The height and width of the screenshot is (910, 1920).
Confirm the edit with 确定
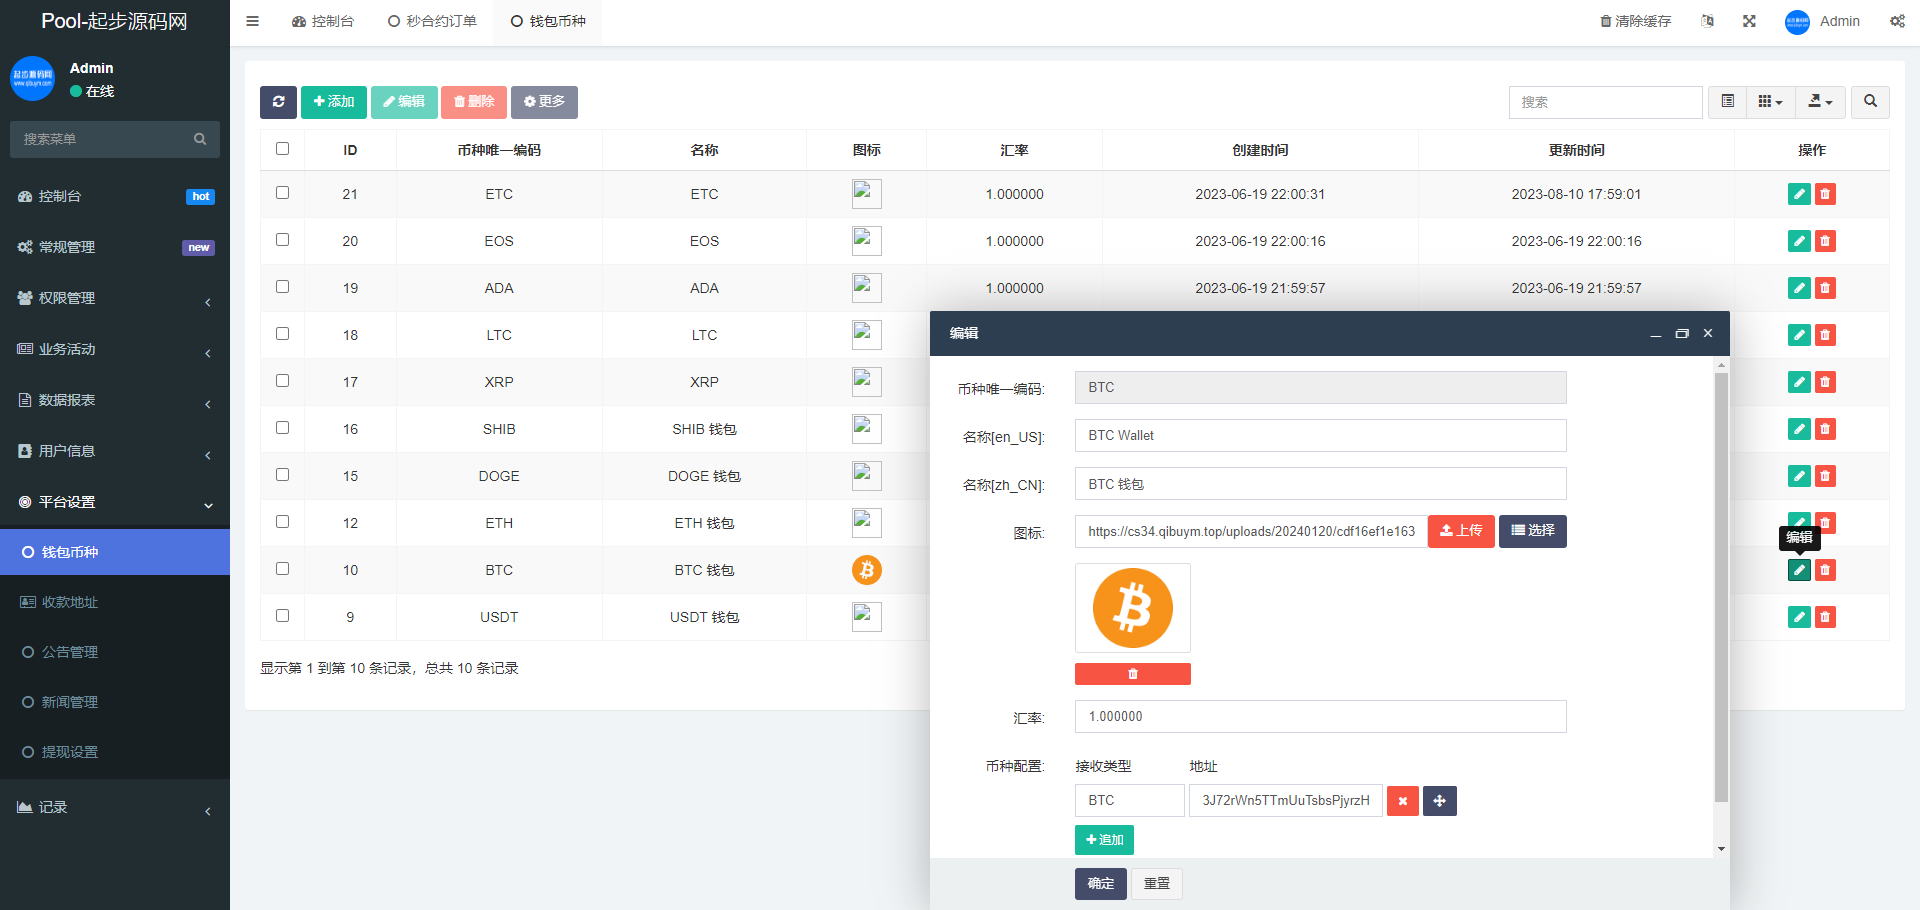pos(1101,884)
